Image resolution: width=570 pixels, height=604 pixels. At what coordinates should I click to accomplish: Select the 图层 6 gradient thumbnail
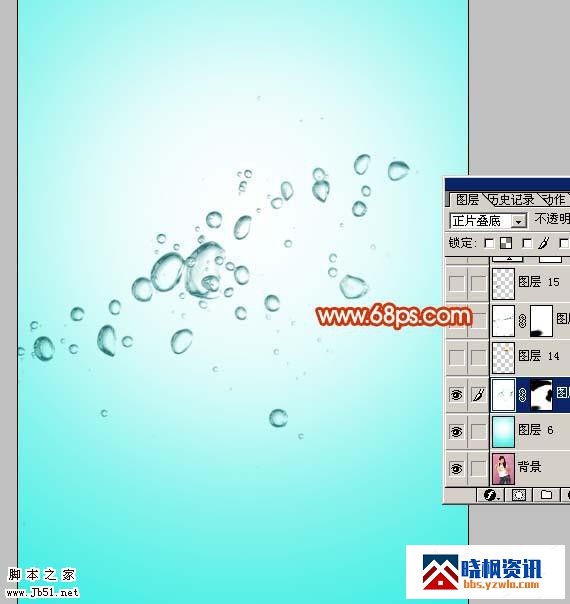tap(503, 431)
